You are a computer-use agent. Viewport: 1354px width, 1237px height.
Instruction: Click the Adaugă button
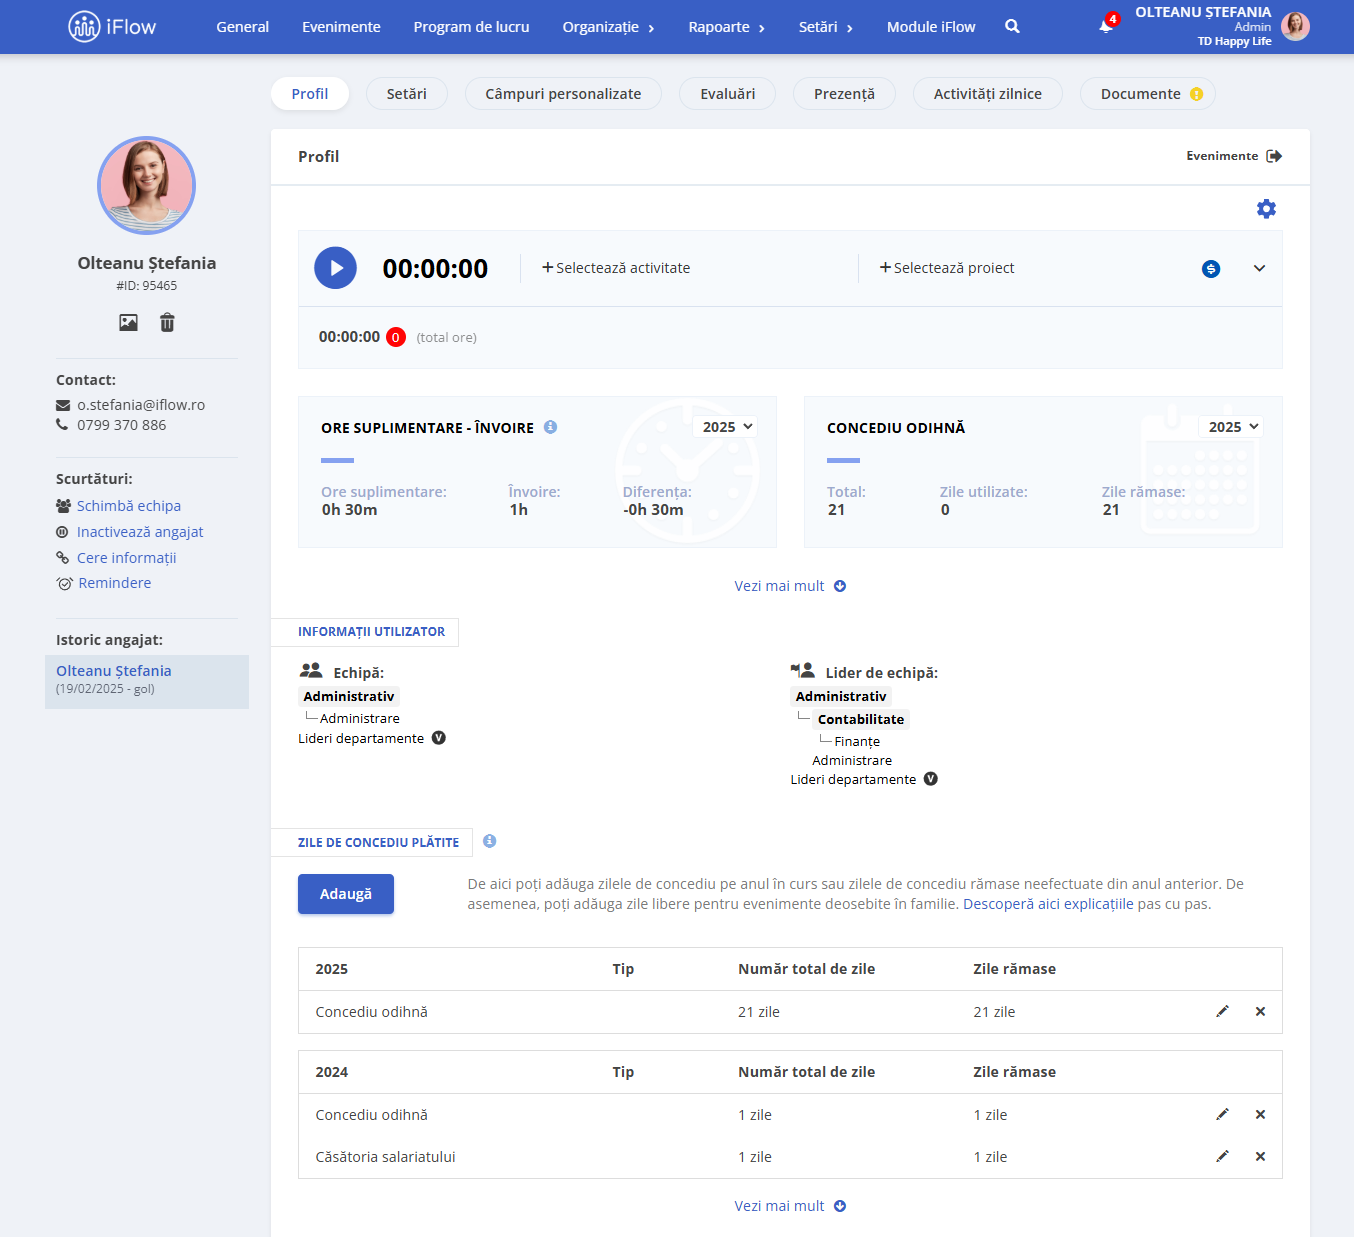point(346,894)
